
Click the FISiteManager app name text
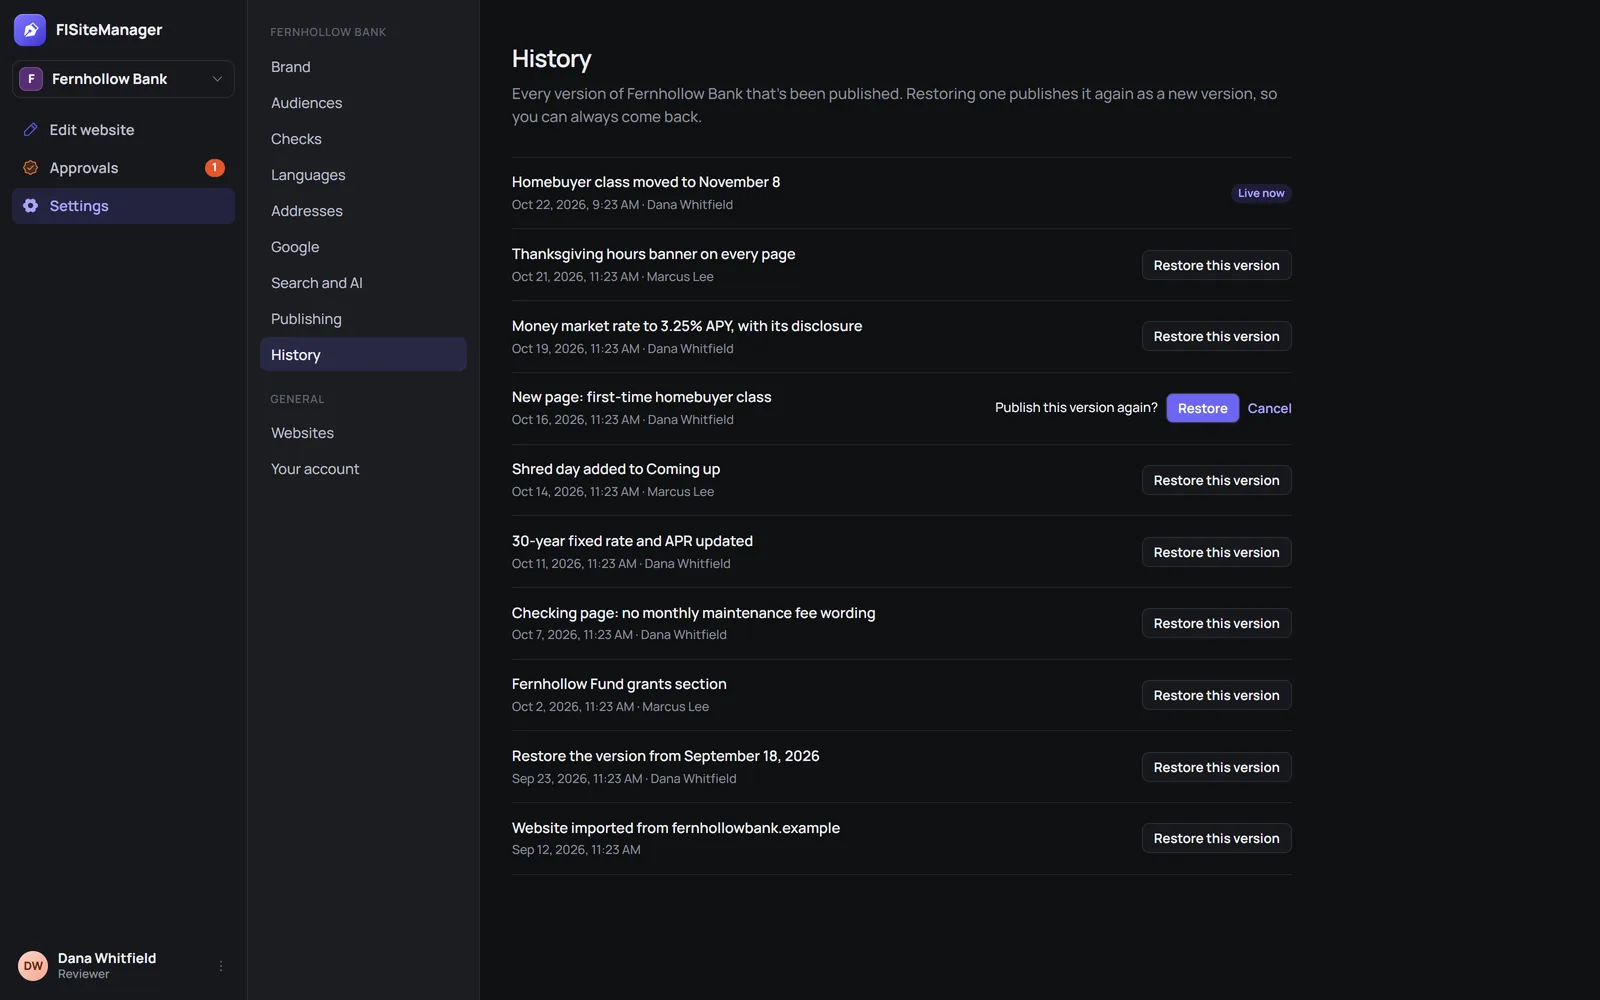click(x=109, y=30)
